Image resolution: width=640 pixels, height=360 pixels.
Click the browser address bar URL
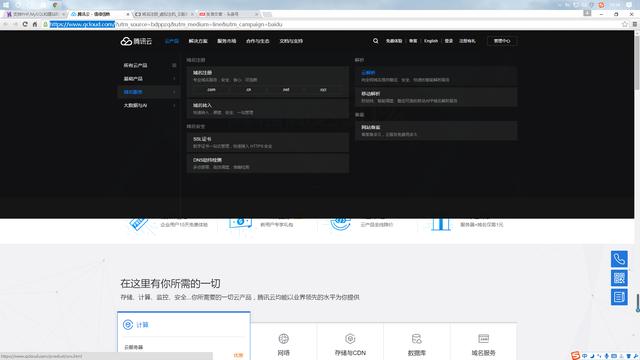[166, 24]
